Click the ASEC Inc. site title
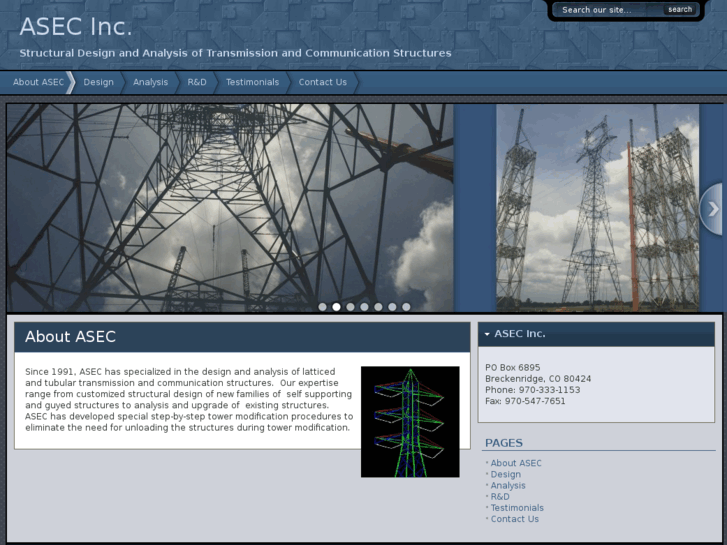The height and width of the screenshot is (545, 727). [x=76, y=27]
